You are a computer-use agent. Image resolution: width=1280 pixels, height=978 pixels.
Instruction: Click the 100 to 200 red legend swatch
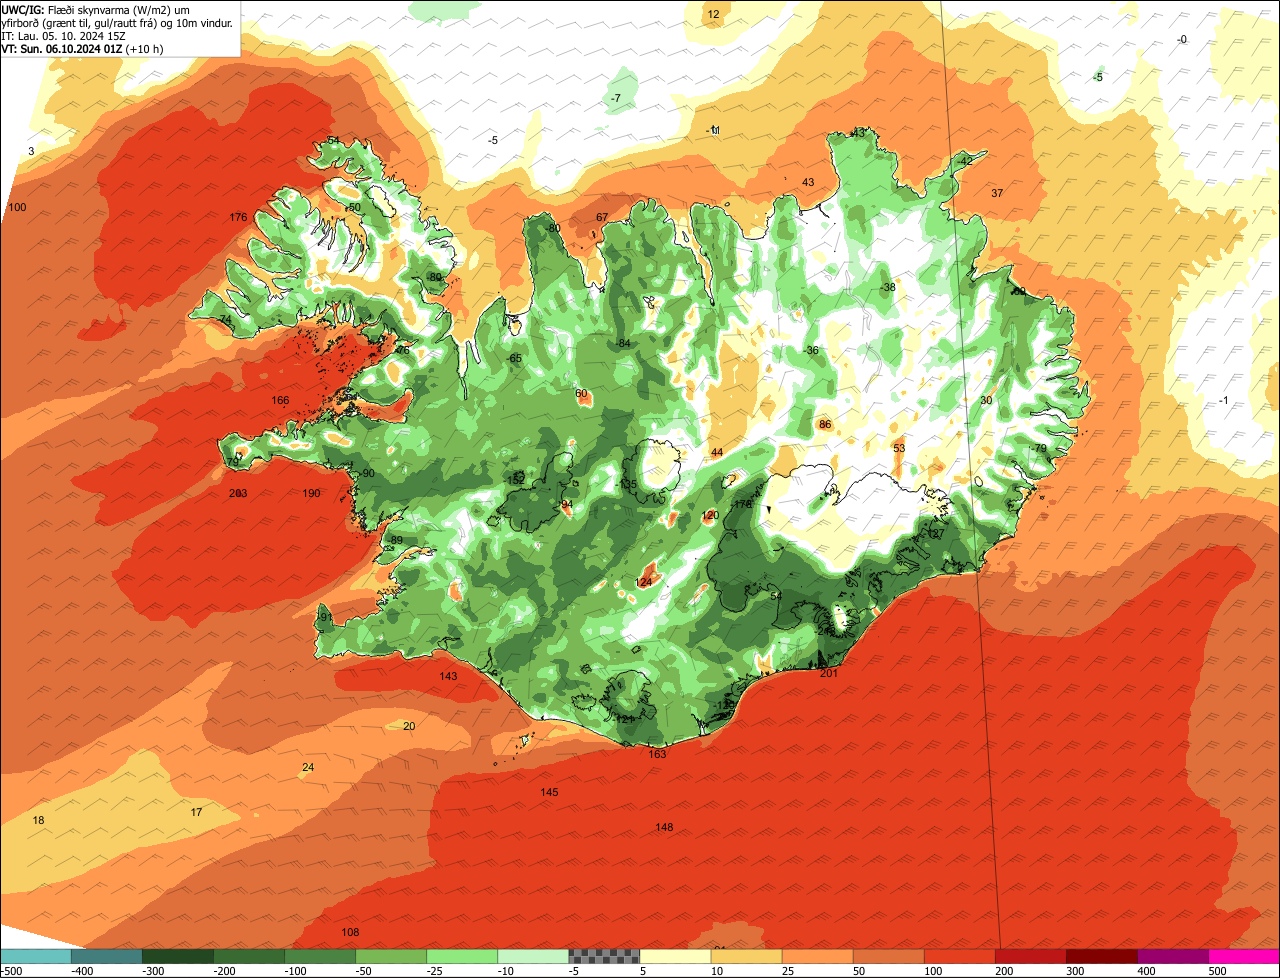click(x=959, y=956)
